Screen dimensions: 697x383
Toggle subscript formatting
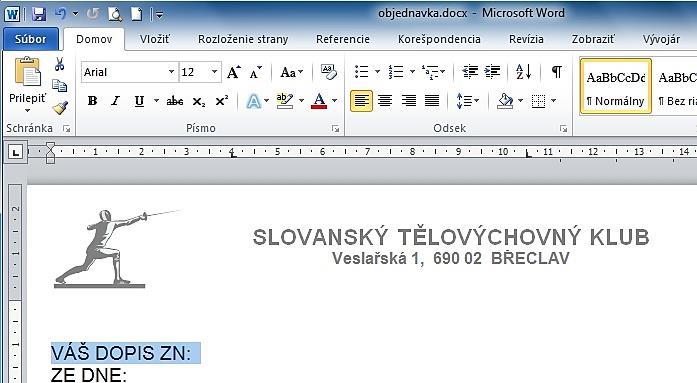199,101
